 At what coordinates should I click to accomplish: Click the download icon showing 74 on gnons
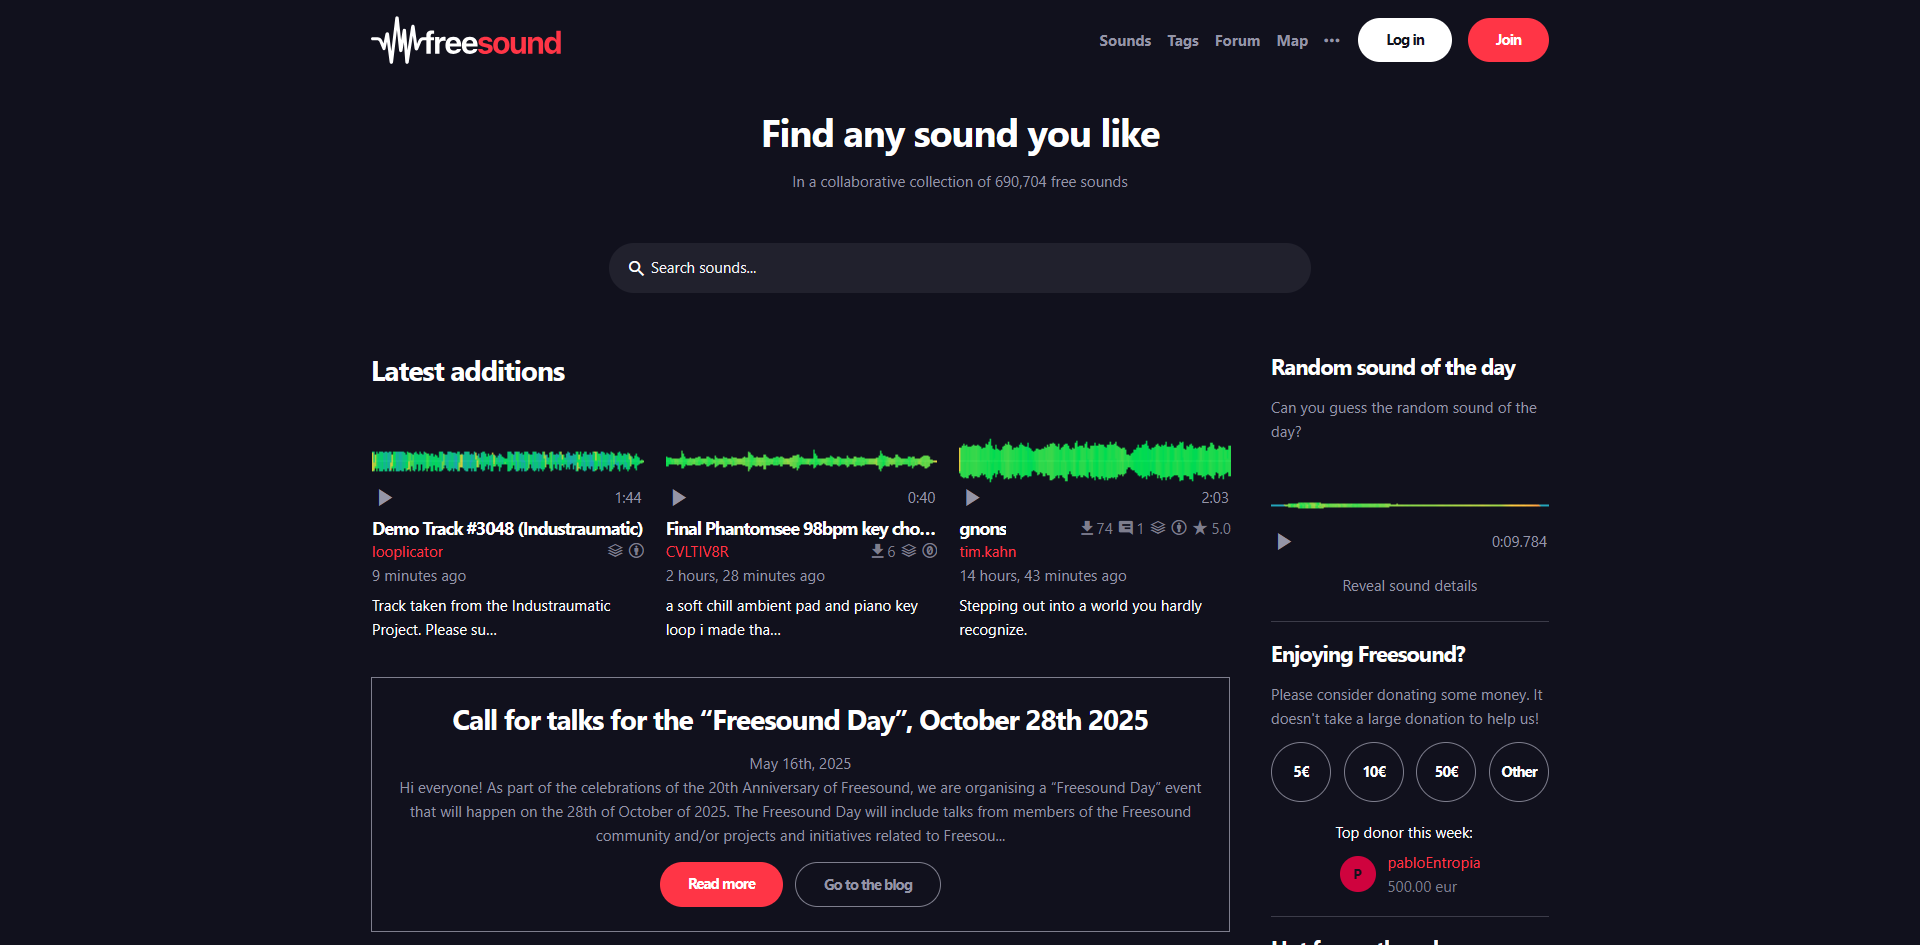pos(1087,528)
